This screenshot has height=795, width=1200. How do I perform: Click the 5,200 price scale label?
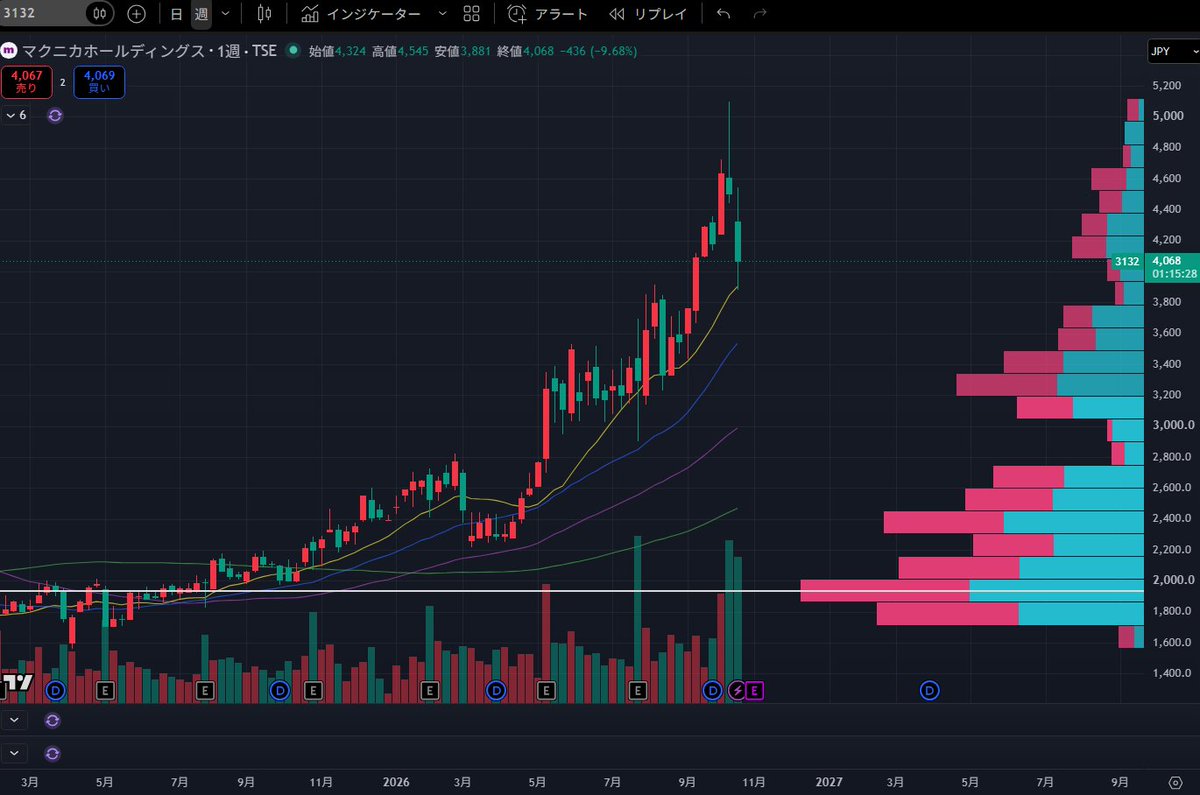click(x=1166, y=86)
